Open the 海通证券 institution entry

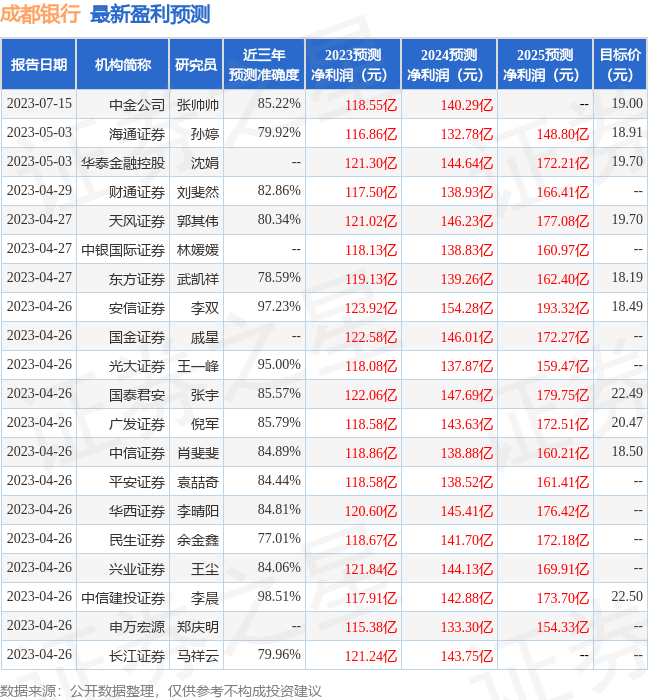point(137,133)
